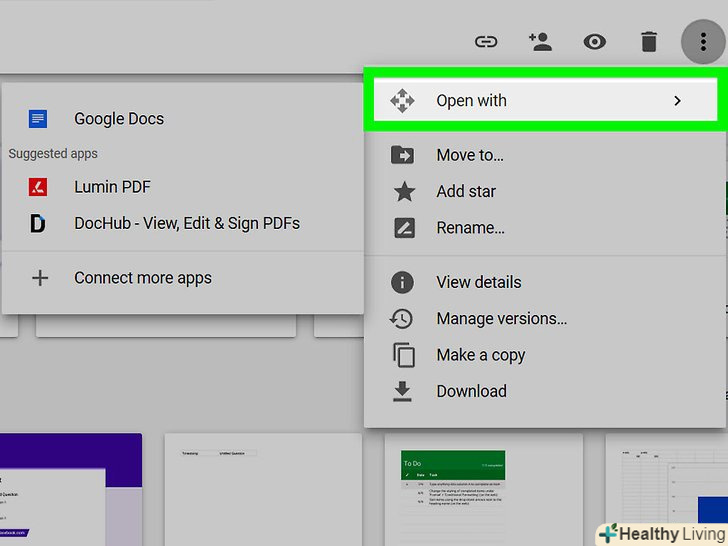Click the download arrow icon

(x=402, y=391)
